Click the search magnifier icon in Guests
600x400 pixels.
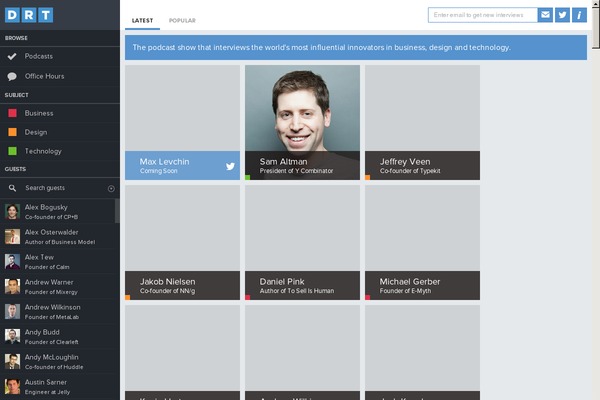12,188
